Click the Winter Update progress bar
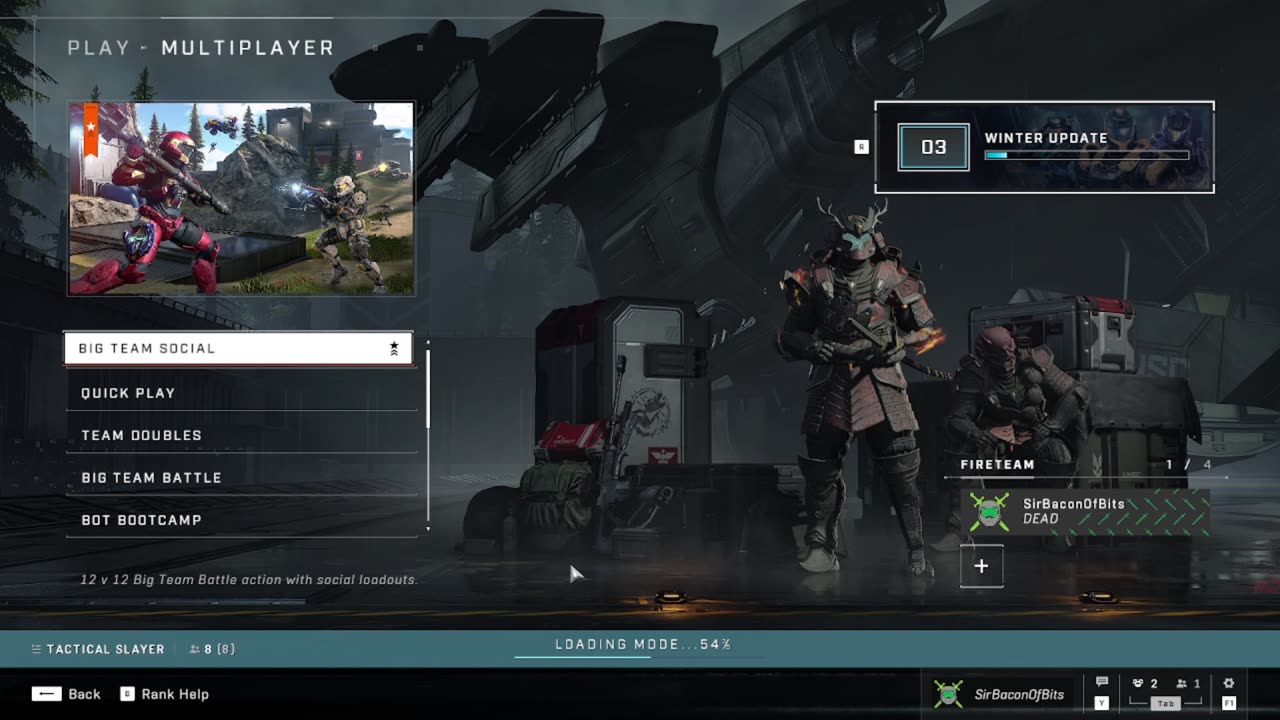Viewport: 1280px width, 720px height. click(1087, 155)
